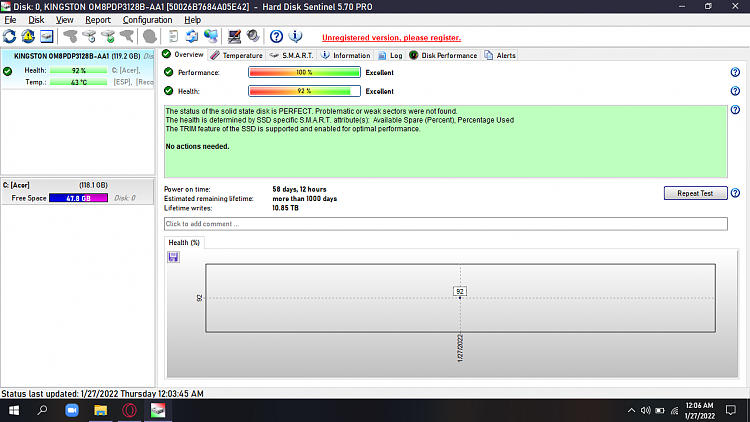The image size is (750, 422).
Task: Open the Configuration menu
Action: point(147,20)
